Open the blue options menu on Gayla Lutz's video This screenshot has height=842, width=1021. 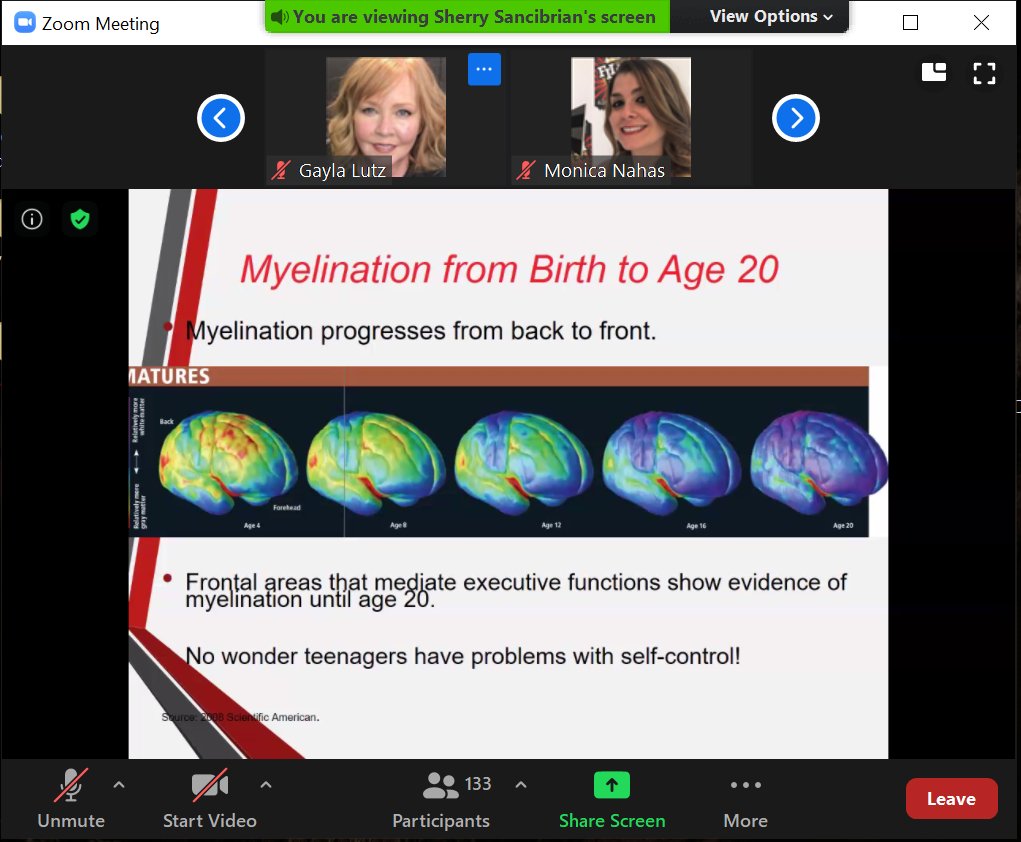(484, 69)
